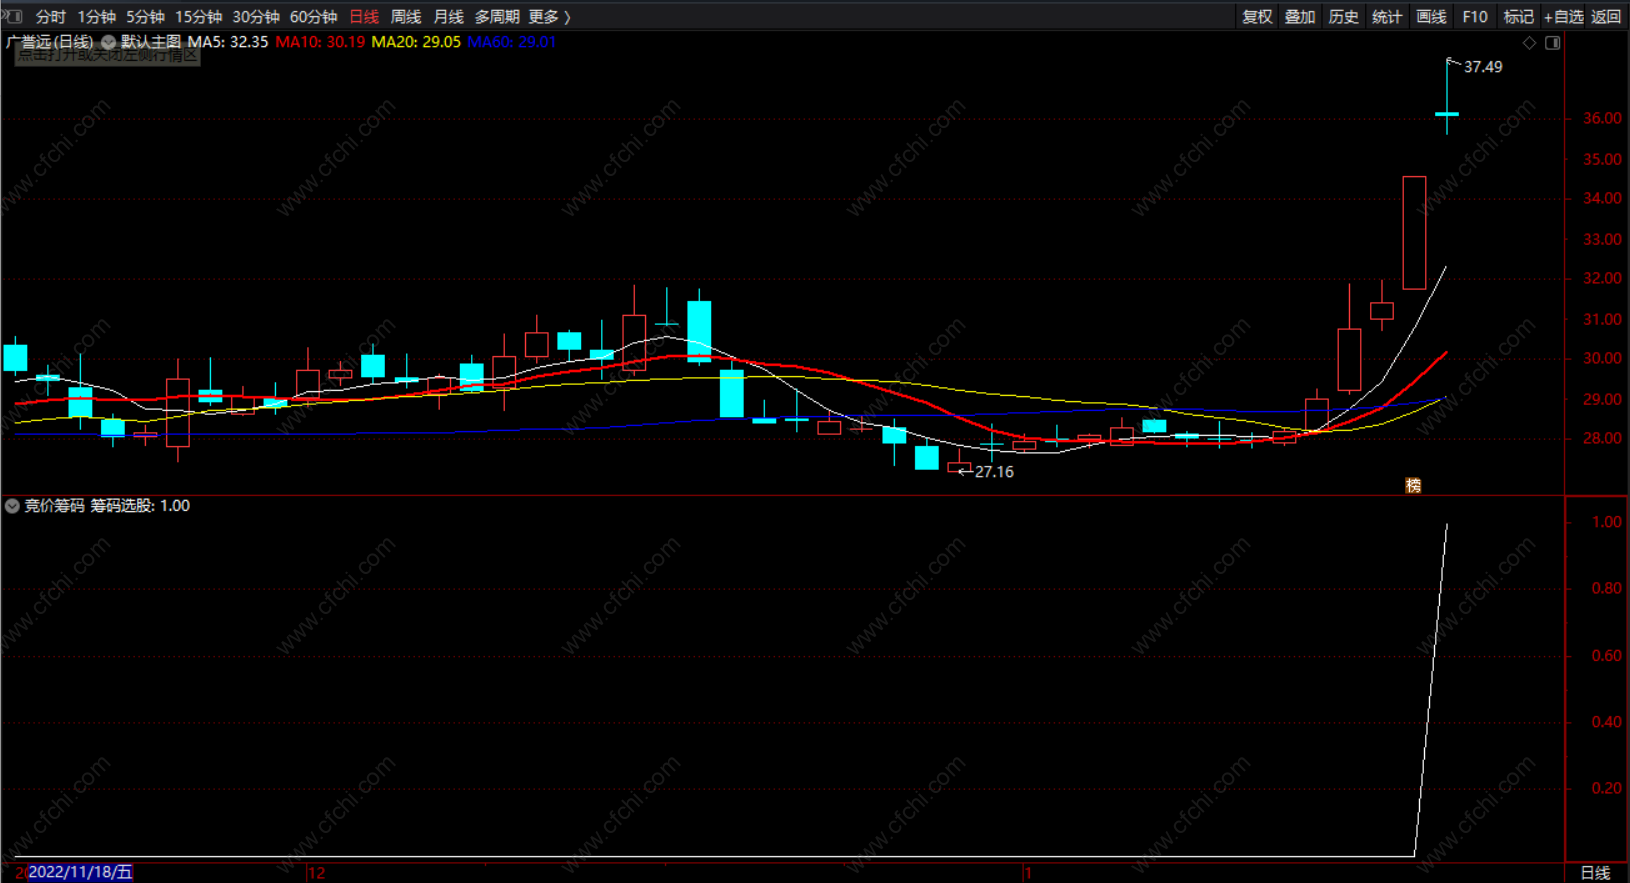Click the 36.00 price axis label

click(1602, 118)
